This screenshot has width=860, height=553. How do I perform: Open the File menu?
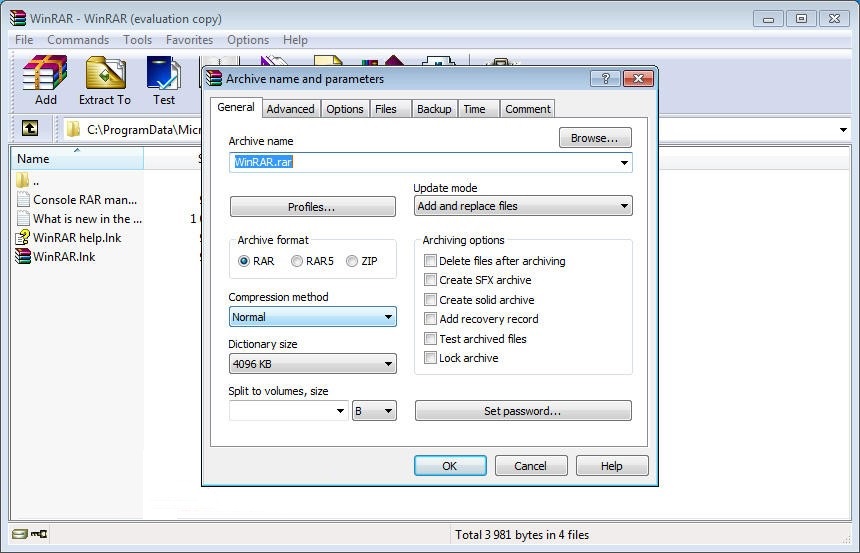coord(24,40)
